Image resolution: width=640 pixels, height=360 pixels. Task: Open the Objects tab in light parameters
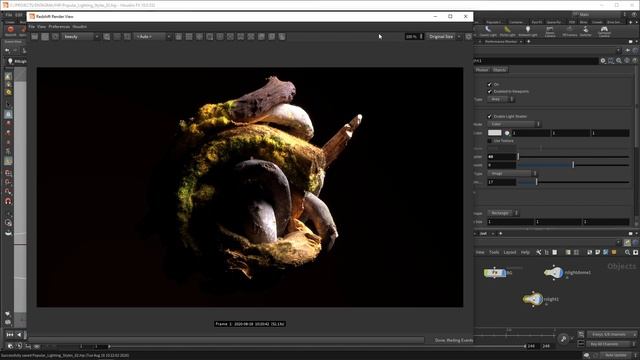pos(499,70)
